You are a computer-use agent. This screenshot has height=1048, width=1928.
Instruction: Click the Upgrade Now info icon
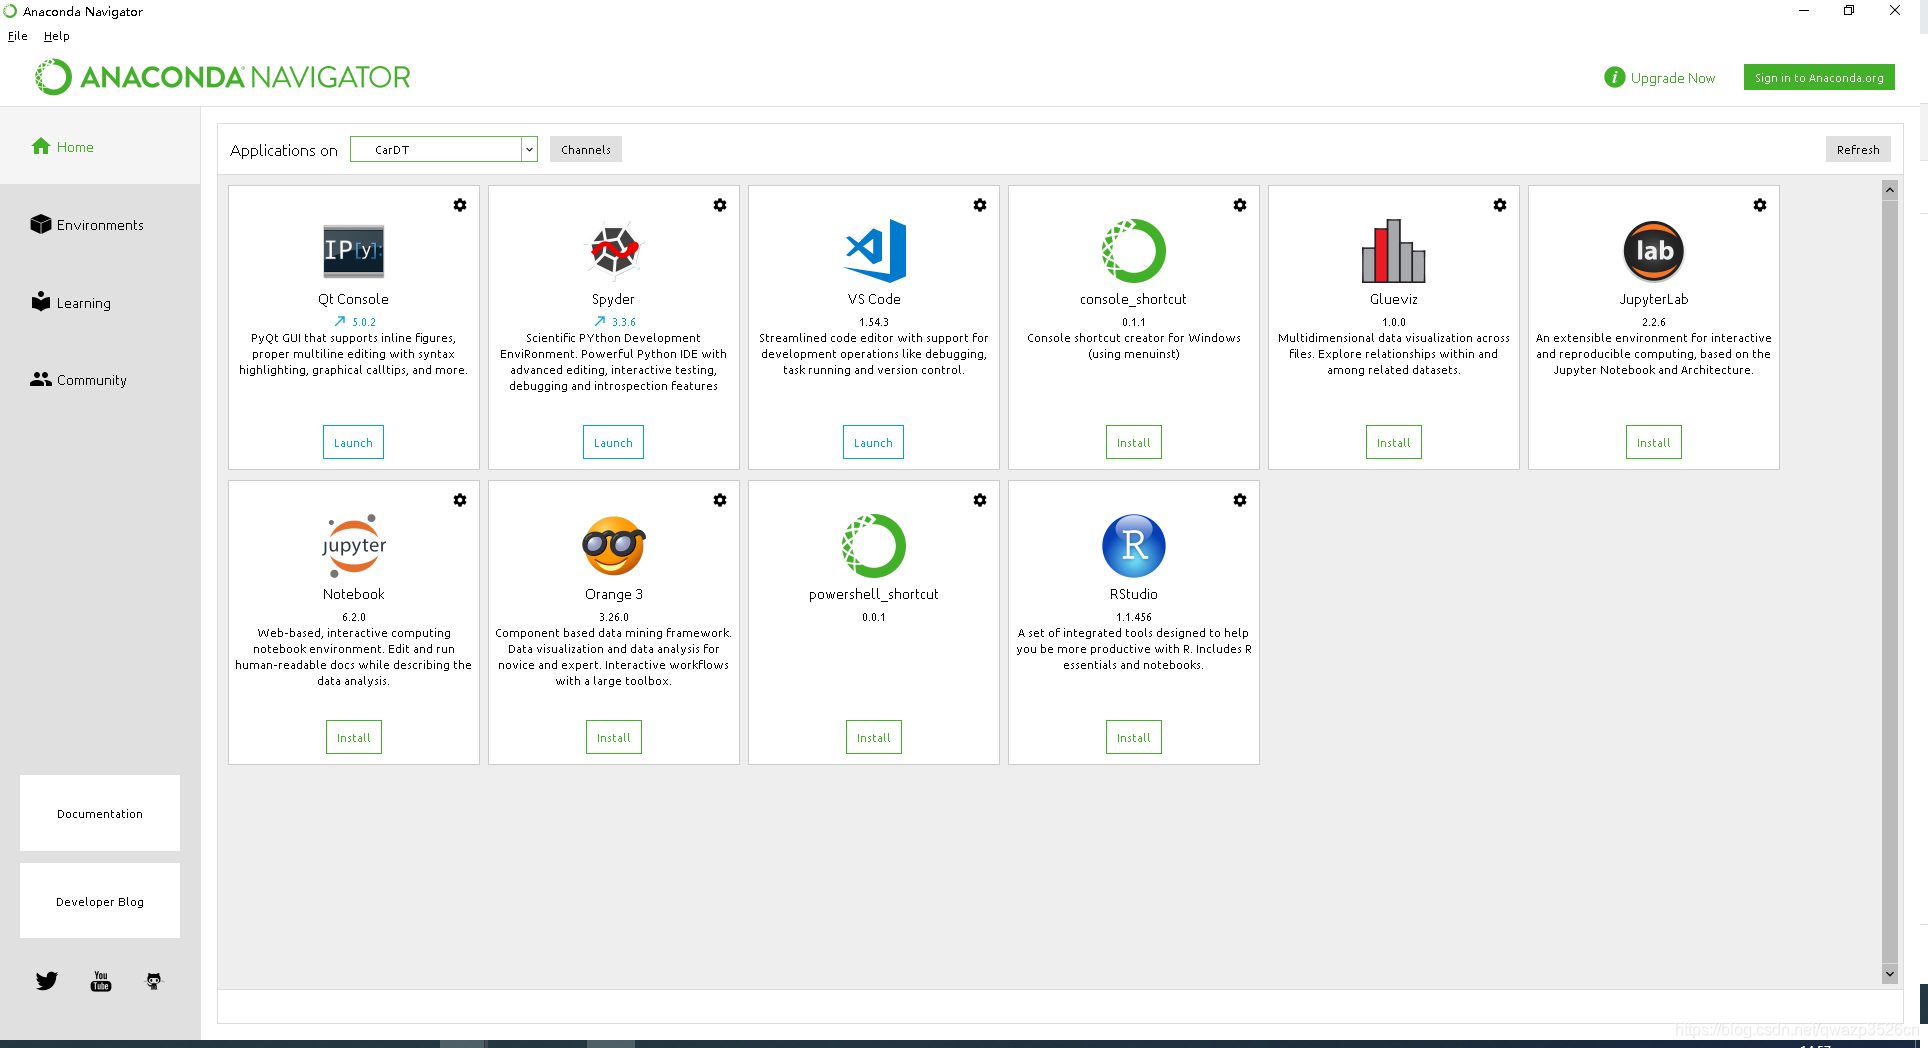pyautogui.click(x=1614, y=77)
